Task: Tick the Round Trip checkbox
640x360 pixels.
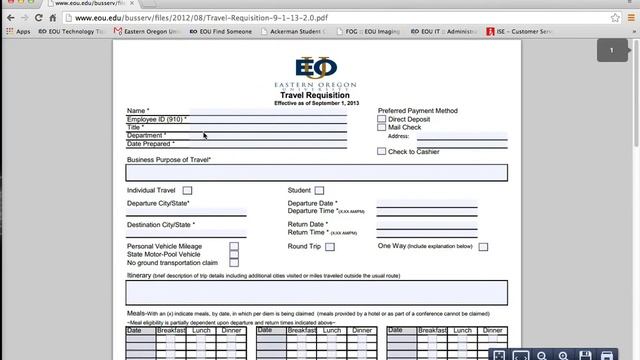Action: pyautogui.click(x=330, y=247)
